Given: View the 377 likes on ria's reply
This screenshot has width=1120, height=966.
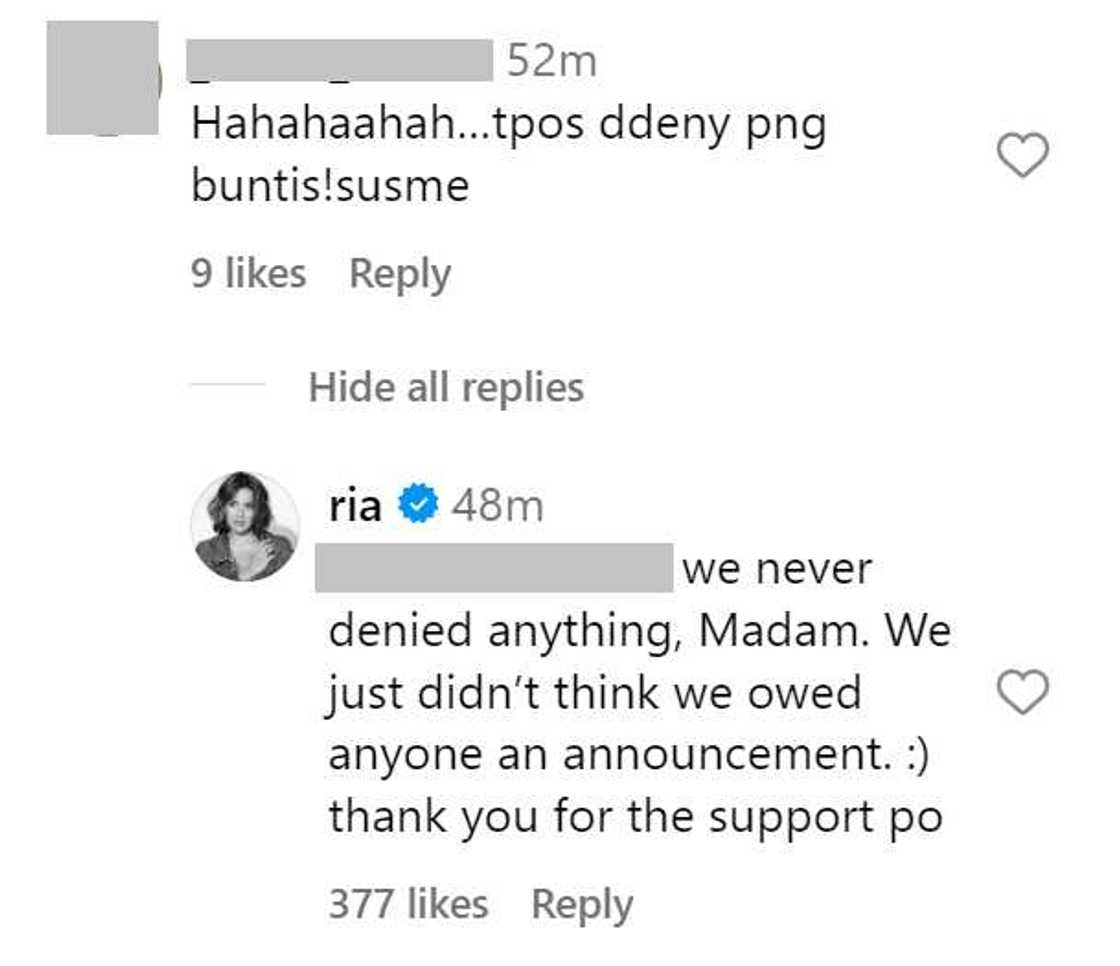Looking at the screenshot, I should pos(408,905).
